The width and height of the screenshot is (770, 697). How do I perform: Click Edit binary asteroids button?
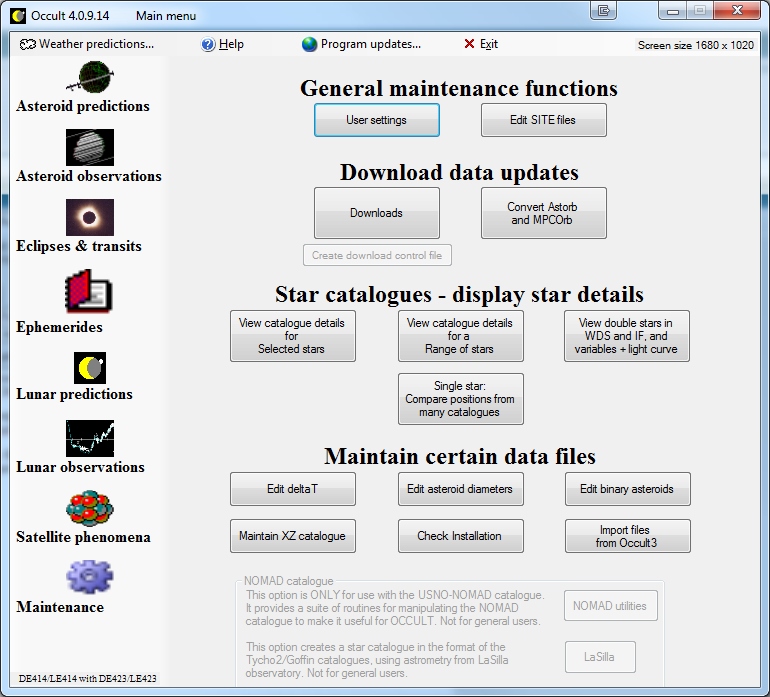click(628, 489)
